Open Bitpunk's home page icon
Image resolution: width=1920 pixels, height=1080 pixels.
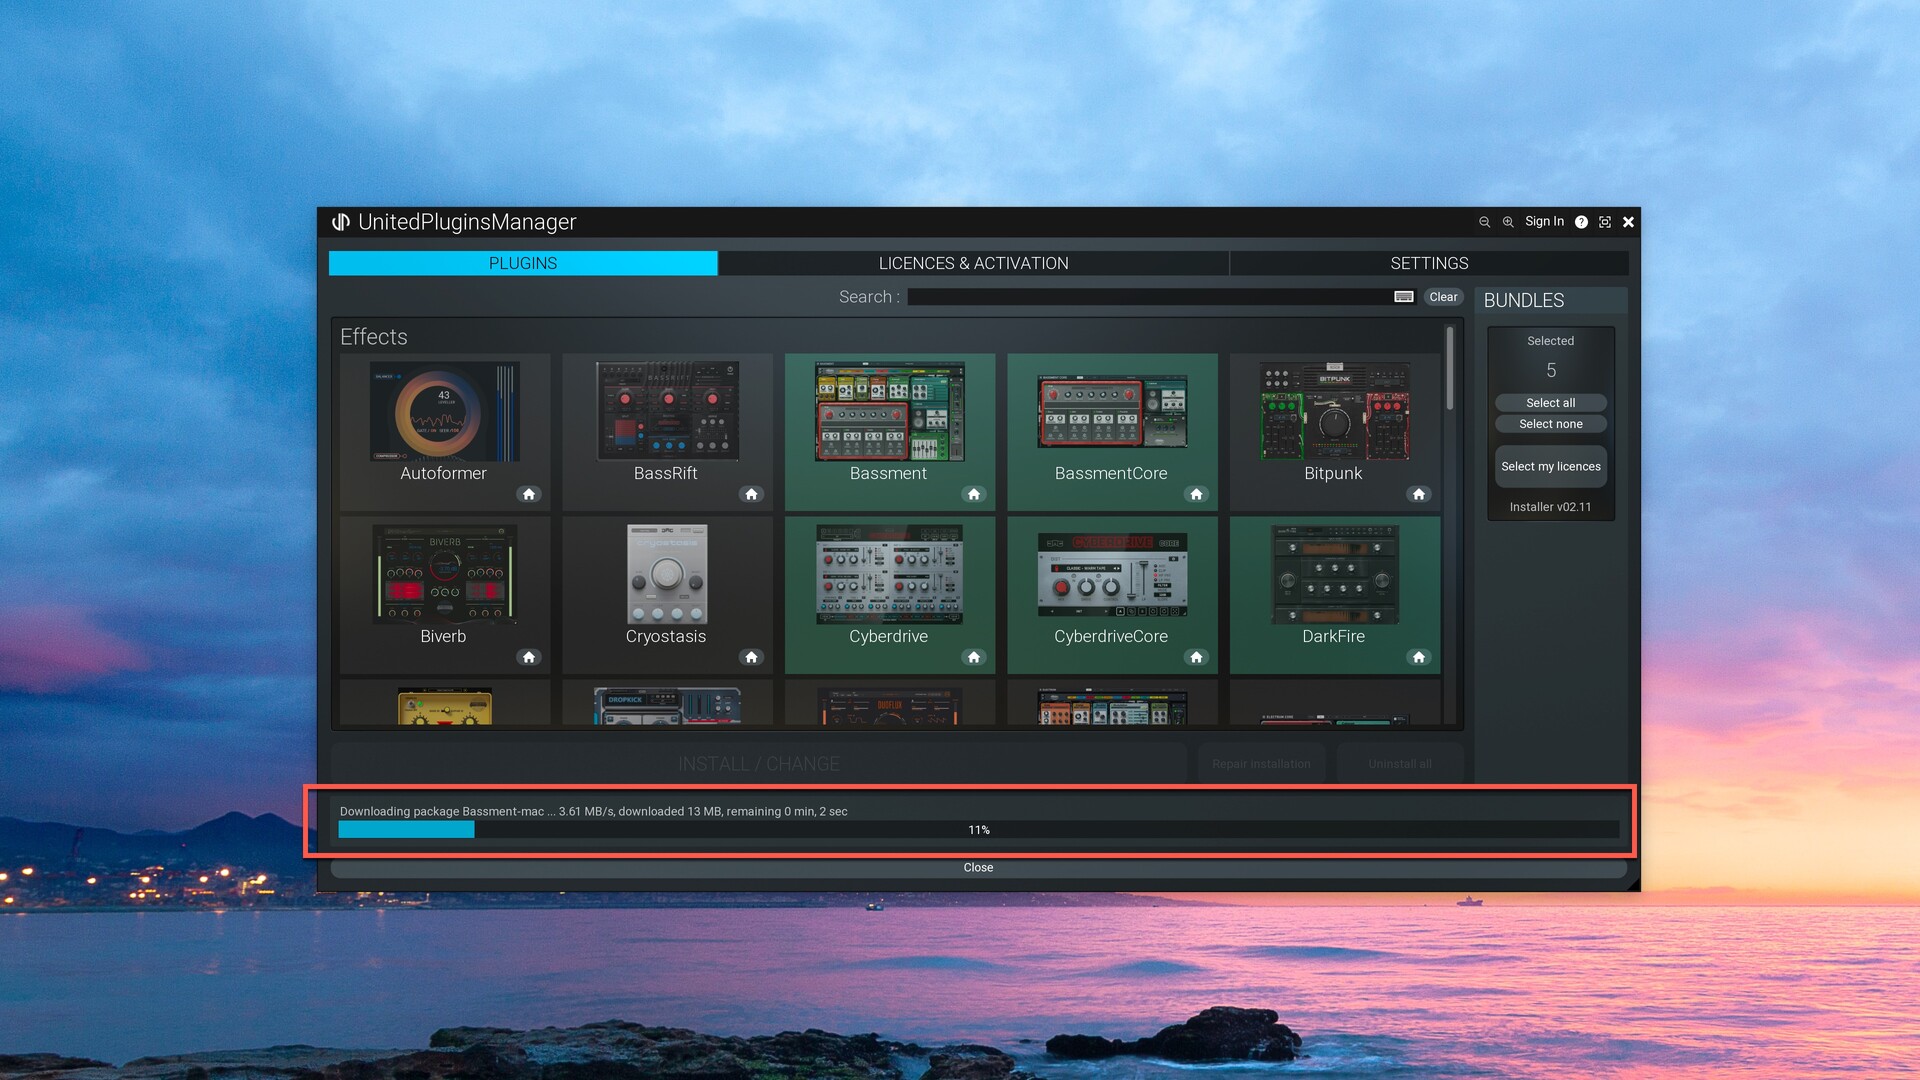click(x=1418, y=494)
